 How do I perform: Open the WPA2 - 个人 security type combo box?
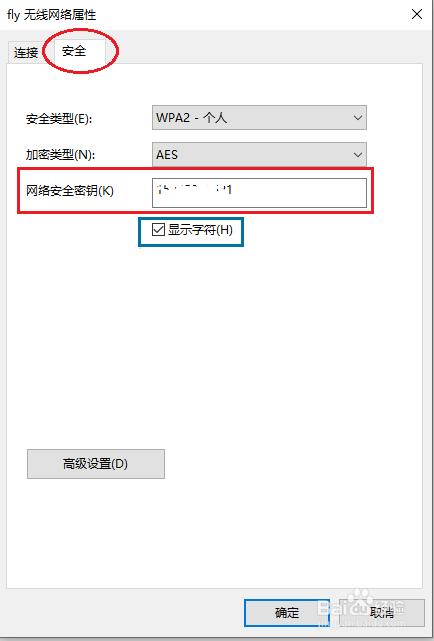[259, 118]
